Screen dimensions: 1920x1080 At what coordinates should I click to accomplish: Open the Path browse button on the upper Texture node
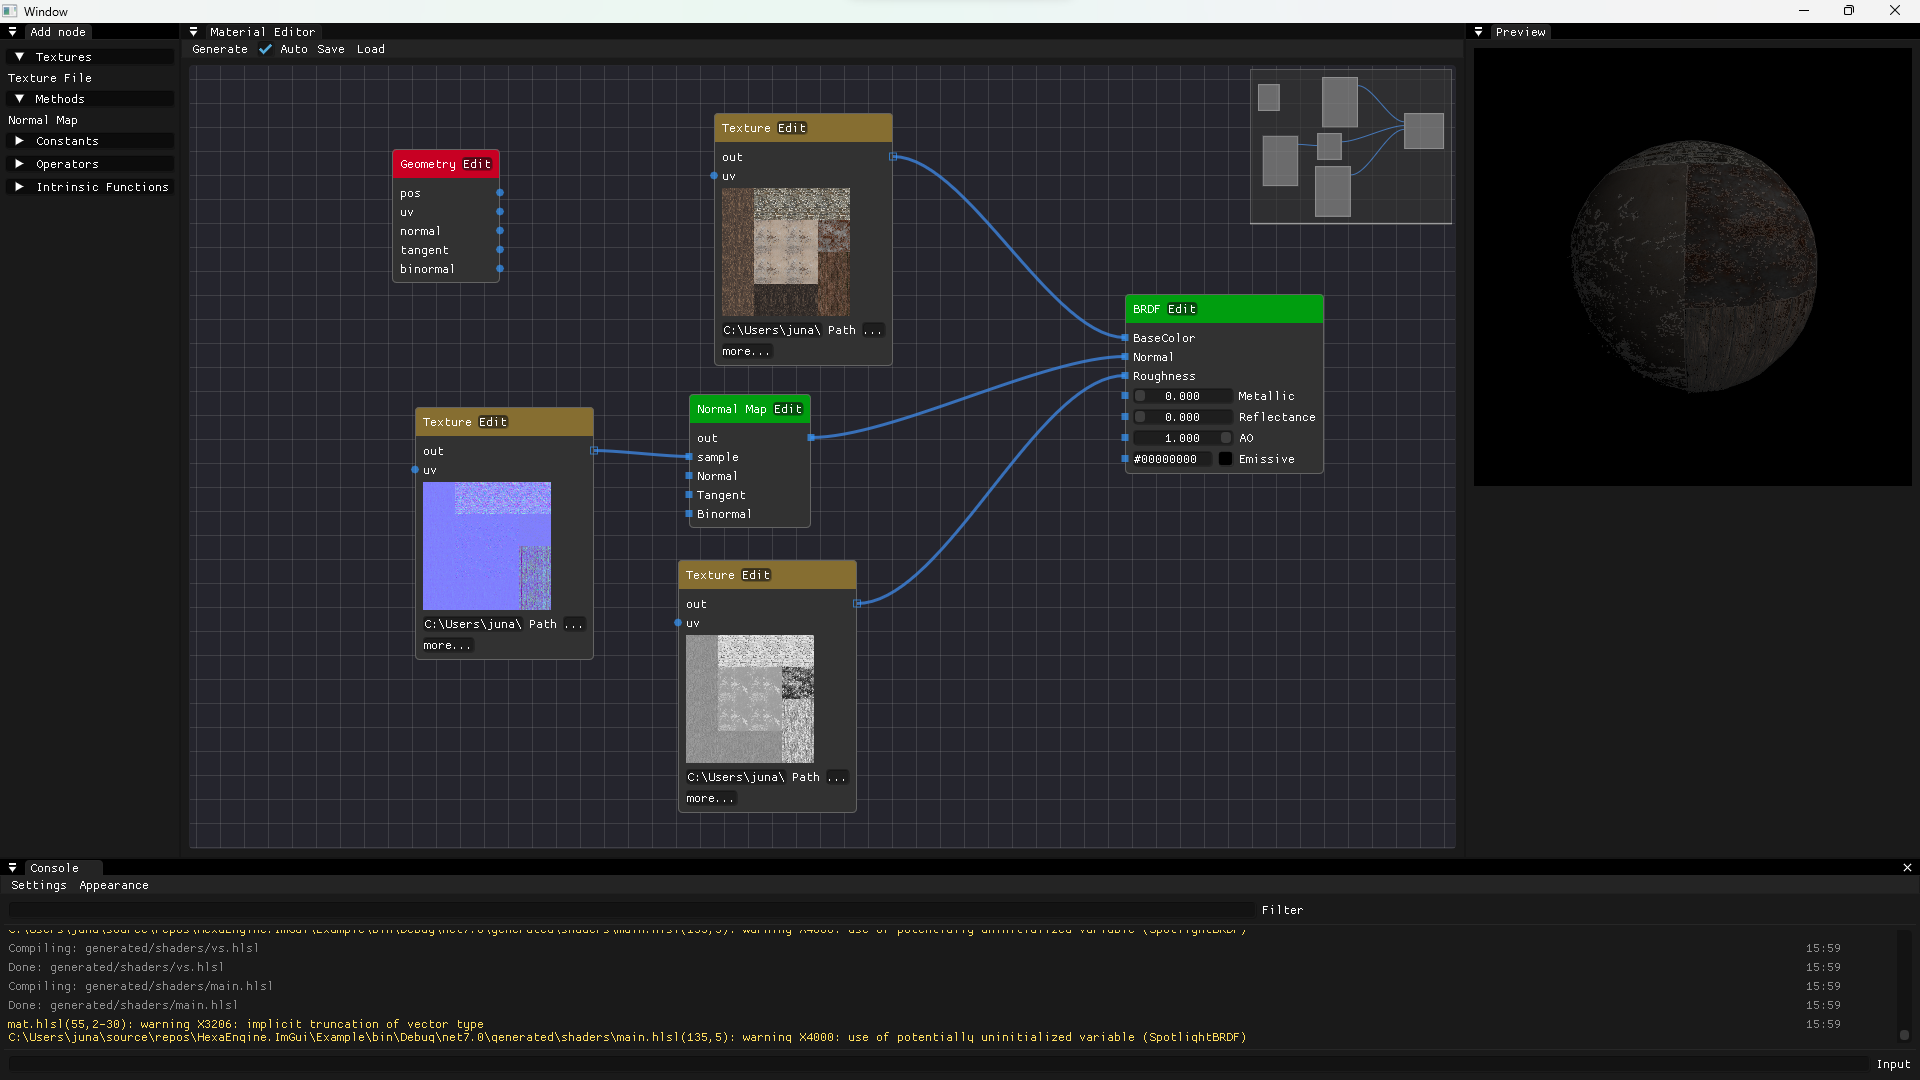(873, 330)
